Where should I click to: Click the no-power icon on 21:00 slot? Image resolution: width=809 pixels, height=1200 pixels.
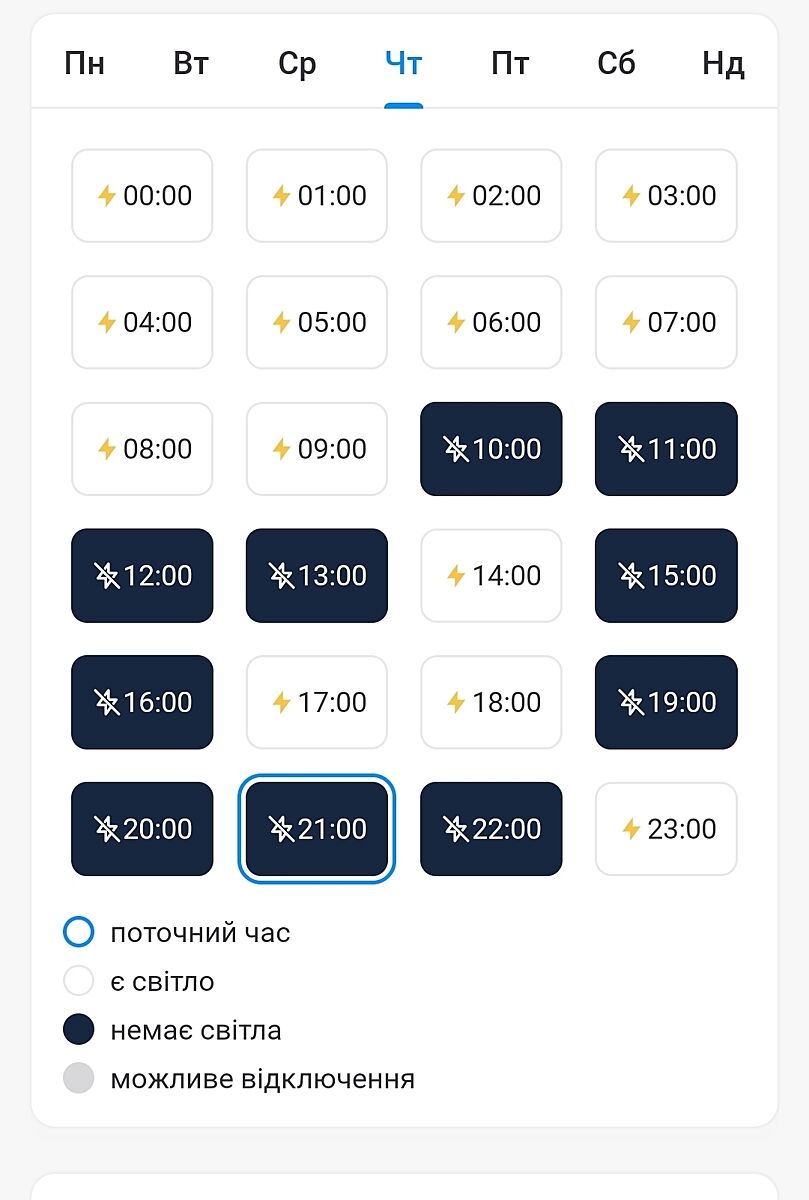(282, 829)
